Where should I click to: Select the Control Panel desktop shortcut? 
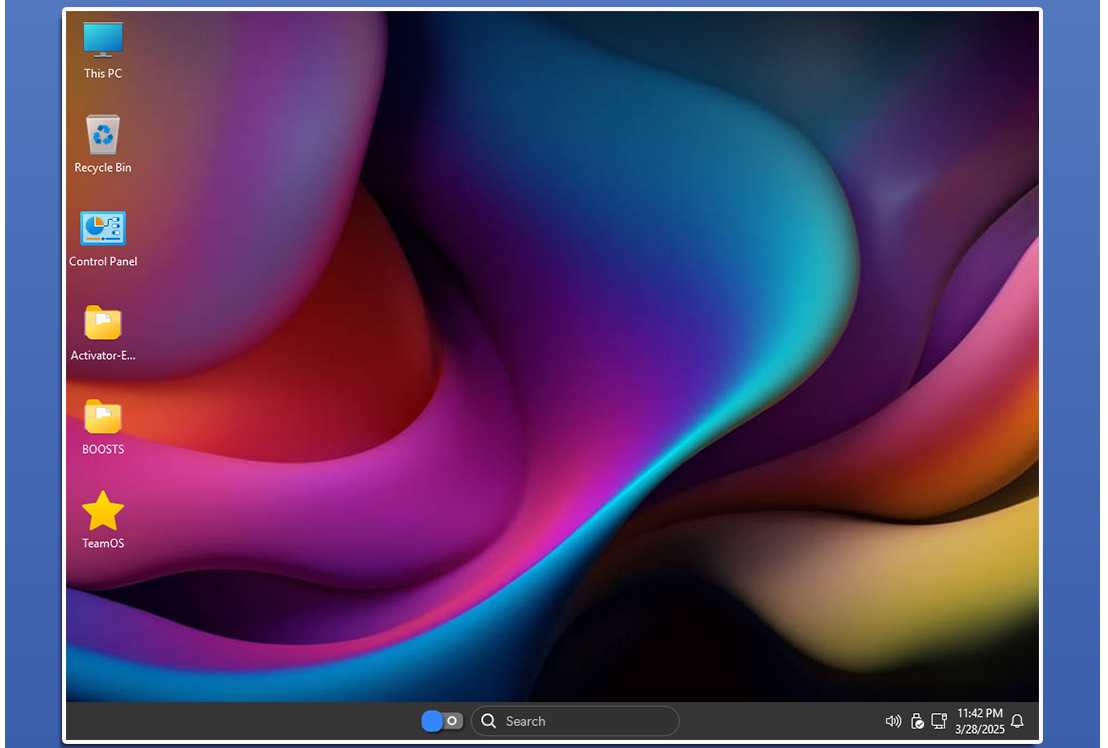tap(103, 228)
